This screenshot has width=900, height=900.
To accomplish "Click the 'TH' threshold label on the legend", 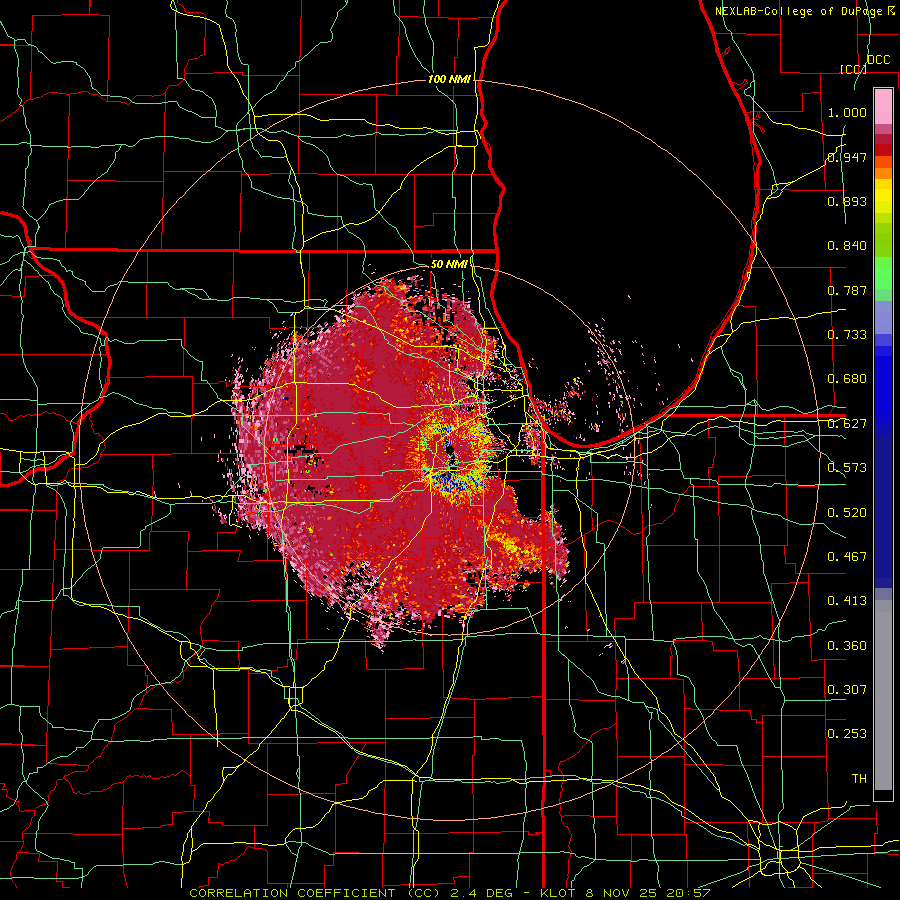I will click(859, 779).
